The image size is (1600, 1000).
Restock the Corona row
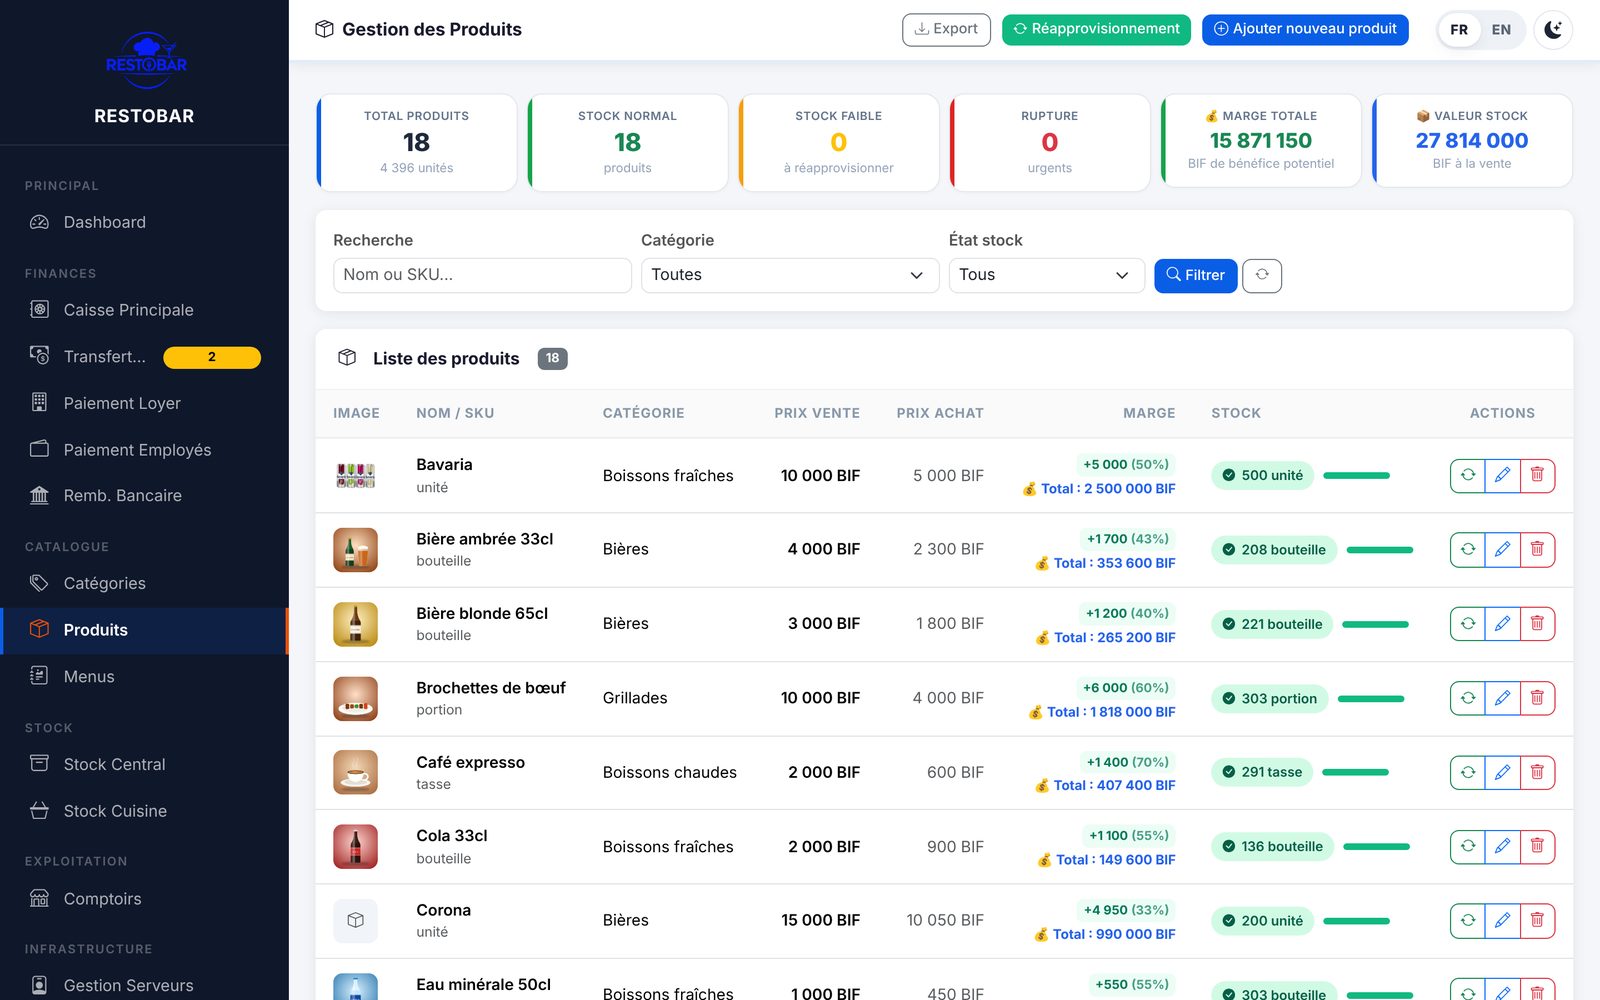(1467, 920)
